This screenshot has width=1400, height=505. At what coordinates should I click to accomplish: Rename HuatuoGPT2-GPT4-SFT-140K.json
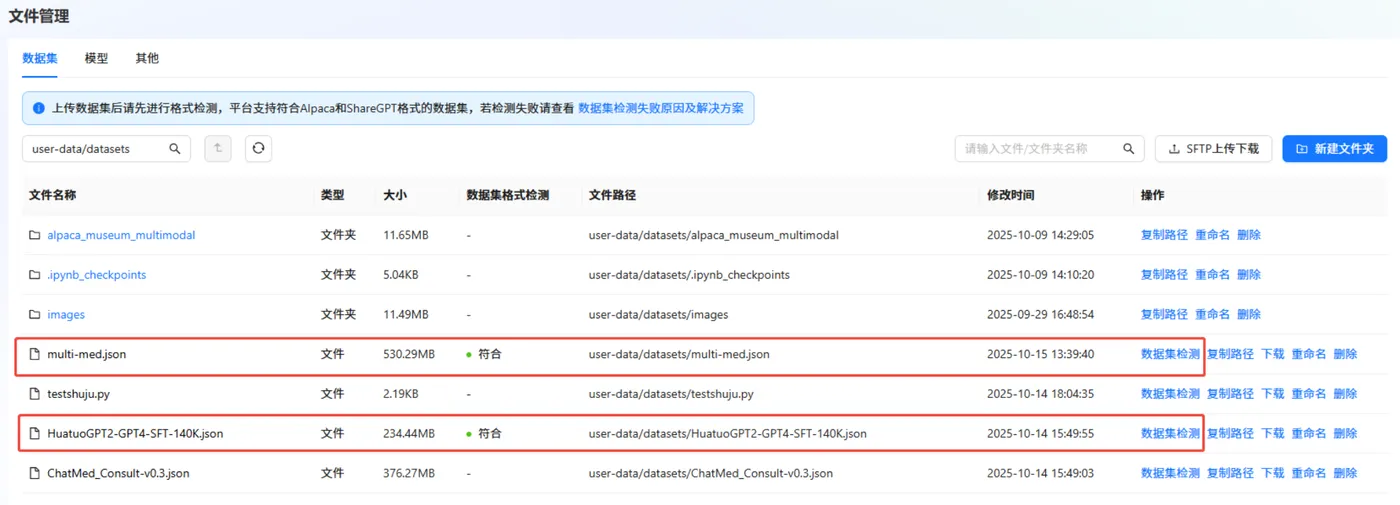point(1308,434)
